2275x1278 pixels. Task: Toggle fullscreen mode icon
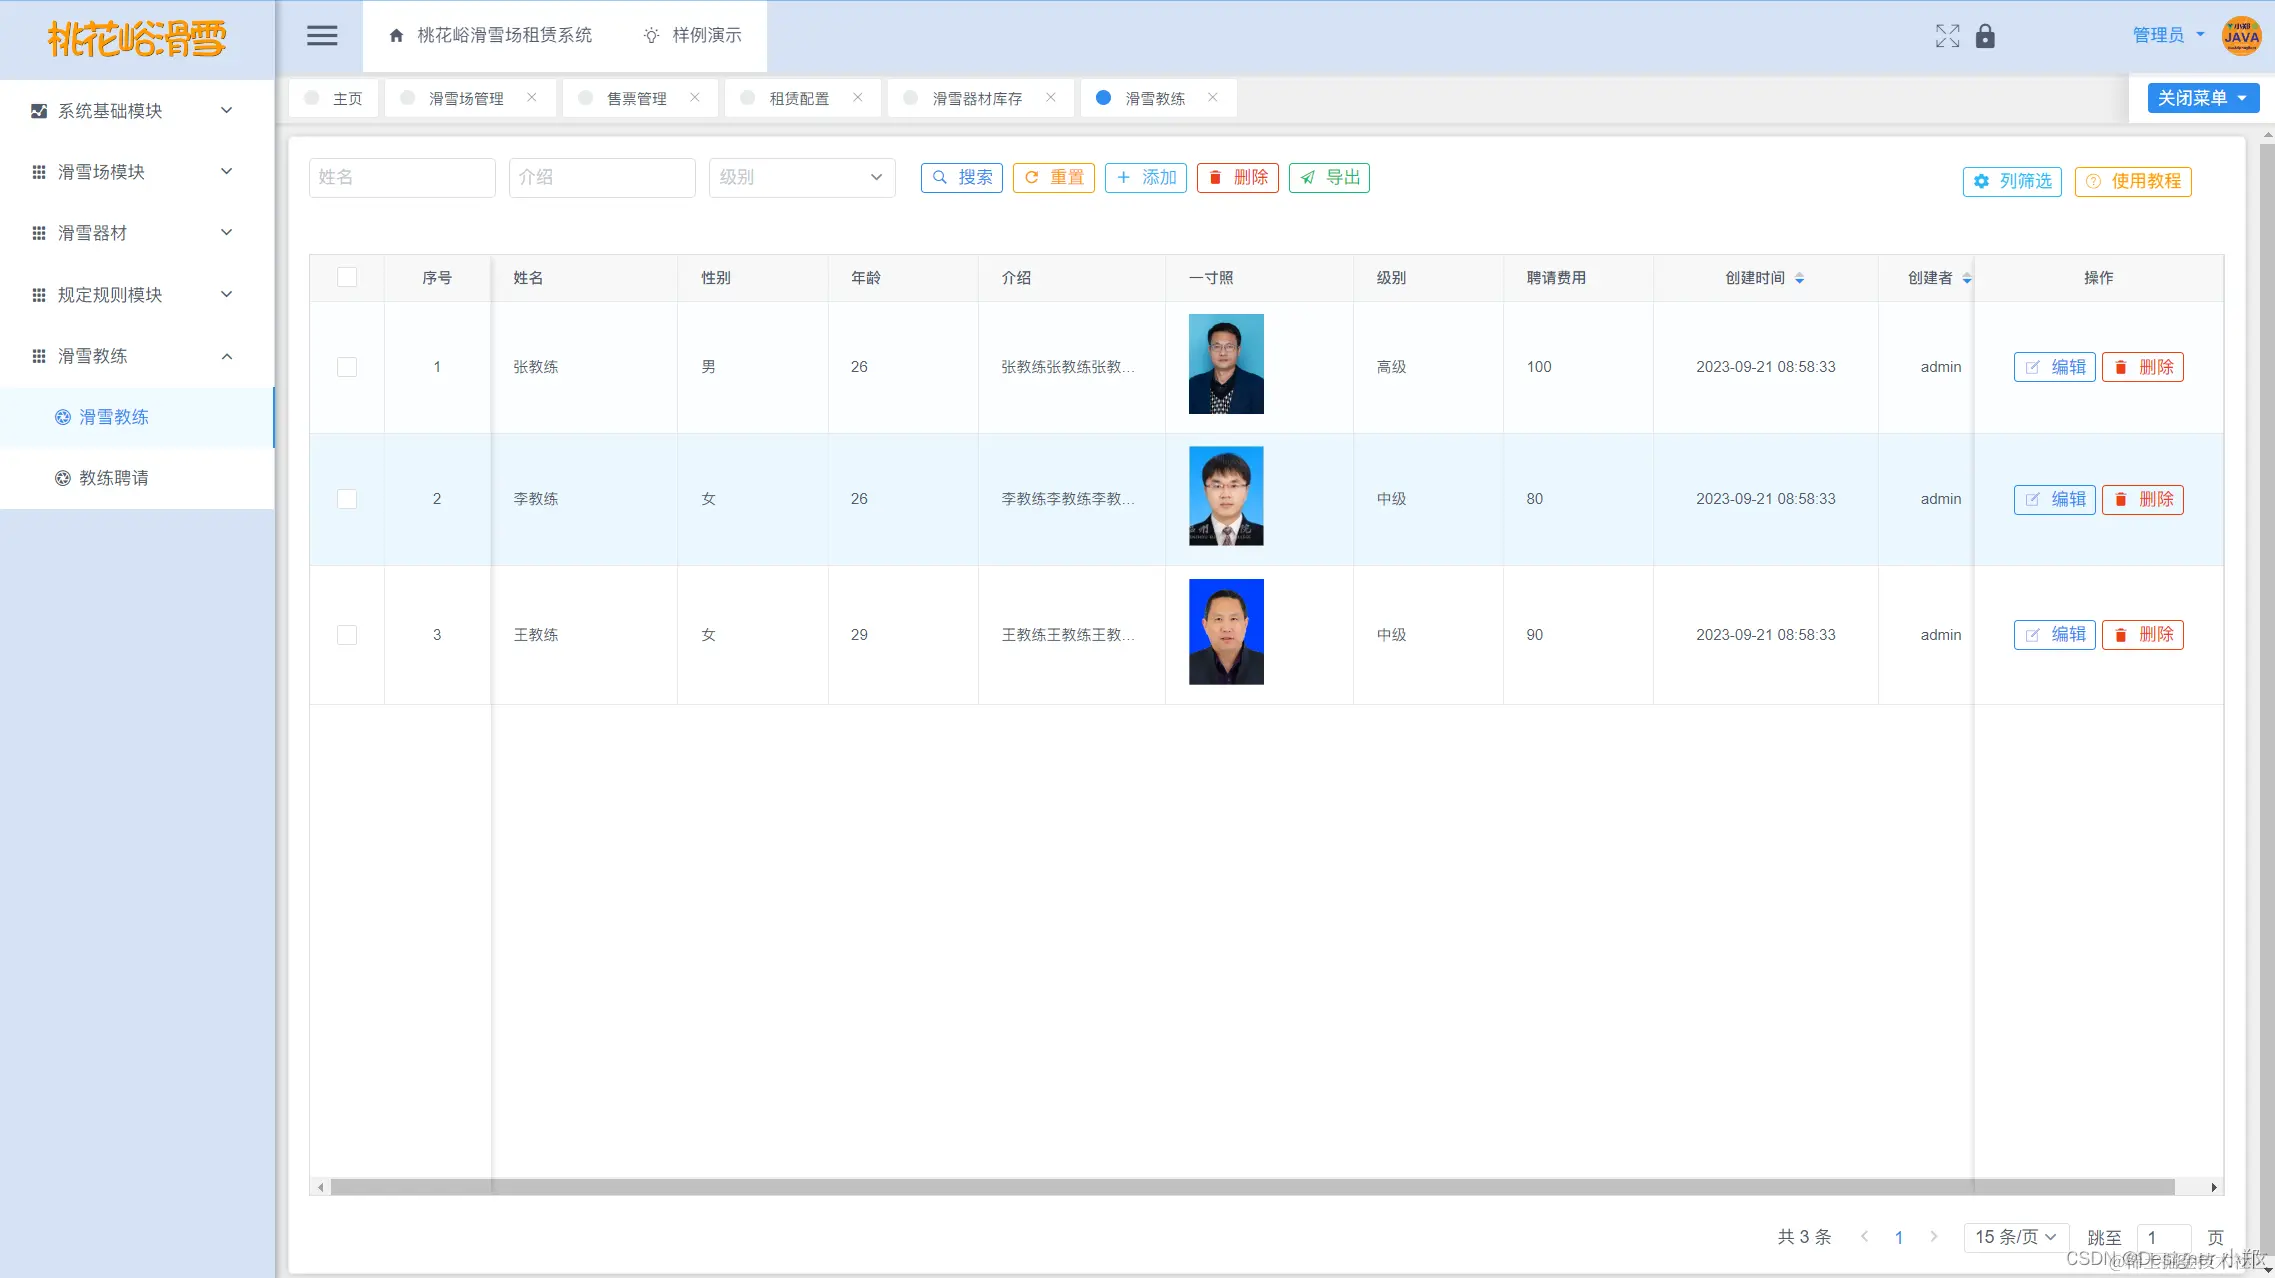click(1947, 36)
